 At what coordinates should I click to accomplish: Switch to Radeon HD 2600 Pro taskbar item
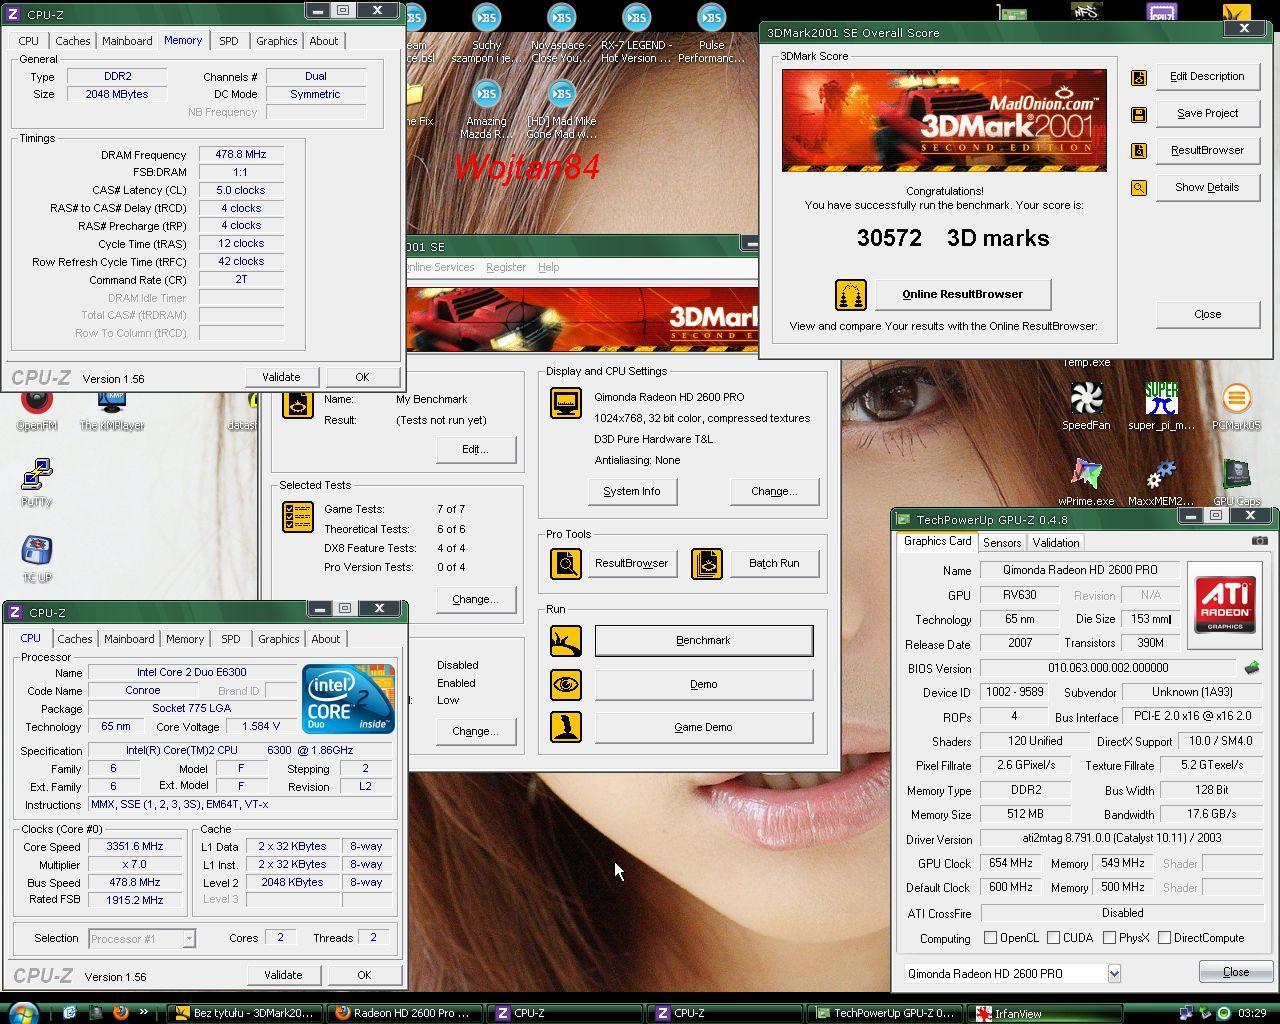tap(406, 1013)
